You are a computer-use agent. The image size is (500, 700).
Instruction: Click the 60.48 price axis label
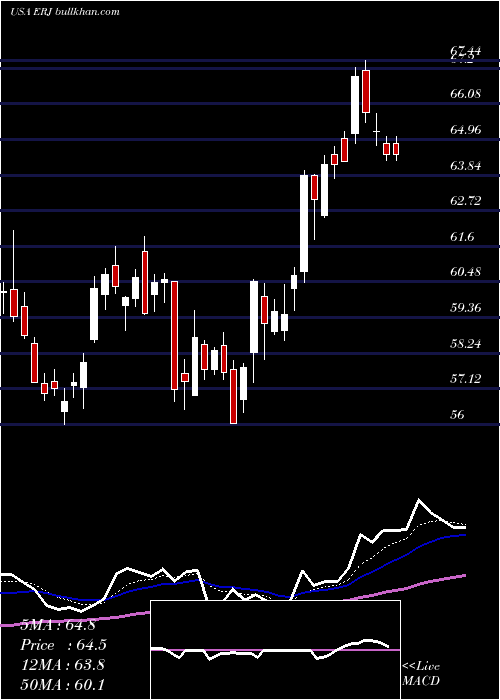click(466, 272)
